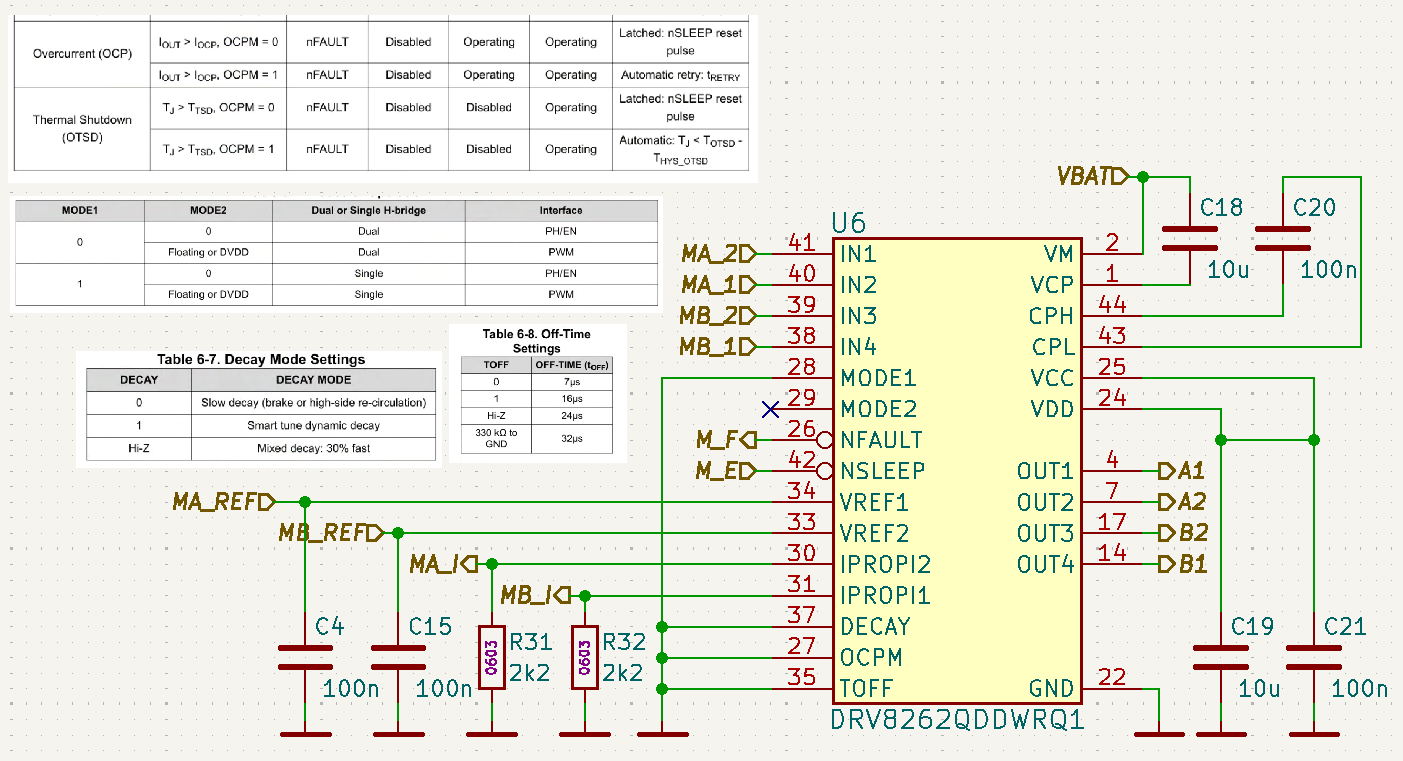The width and height of the screenshot is (1403, 761).
Task: Click the MB_I output label
Action: (x=536, y=595)
